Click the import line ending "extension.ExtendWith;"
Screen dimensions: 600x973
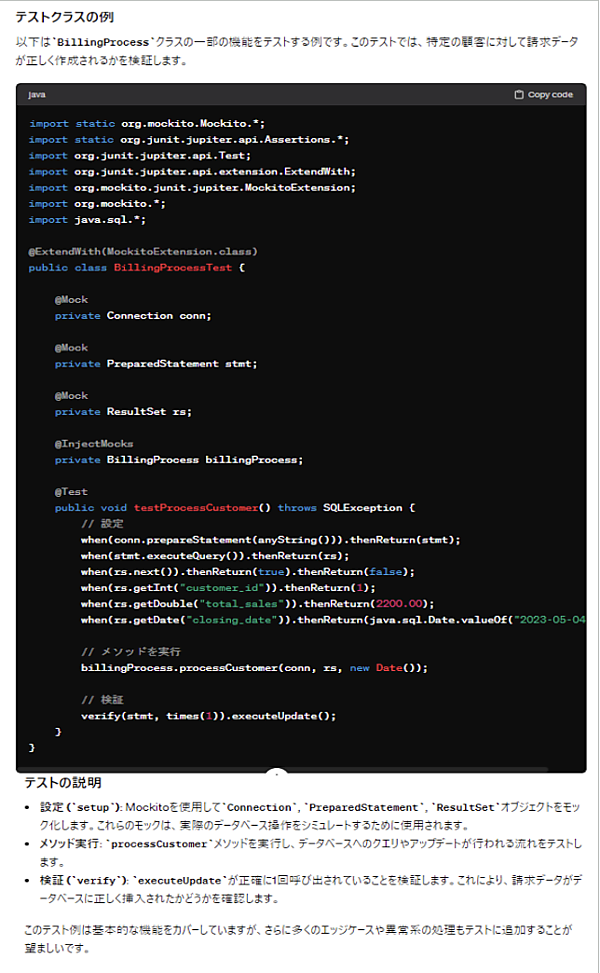(192, 172)
